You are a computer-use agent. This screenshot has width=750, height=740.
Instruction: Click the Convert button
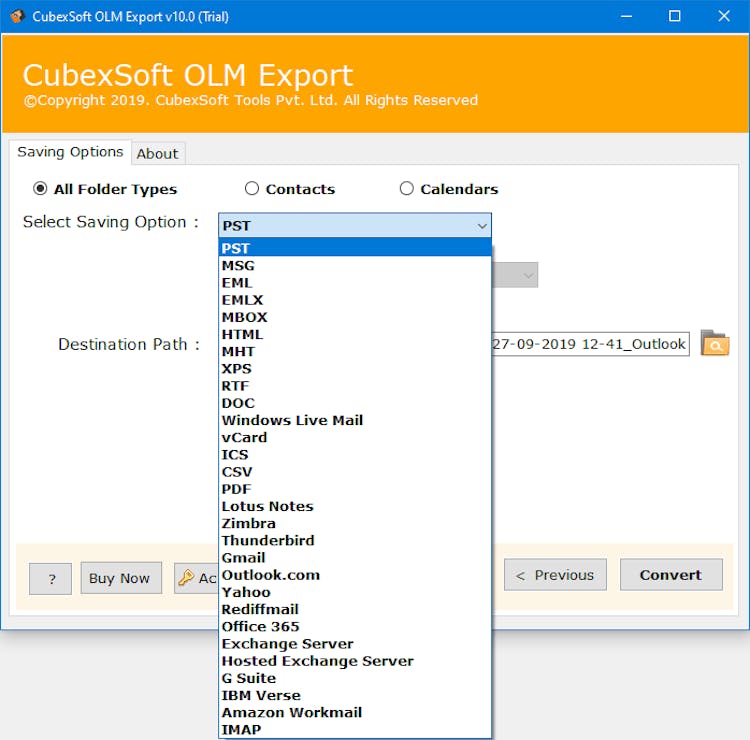pos(671,574)
